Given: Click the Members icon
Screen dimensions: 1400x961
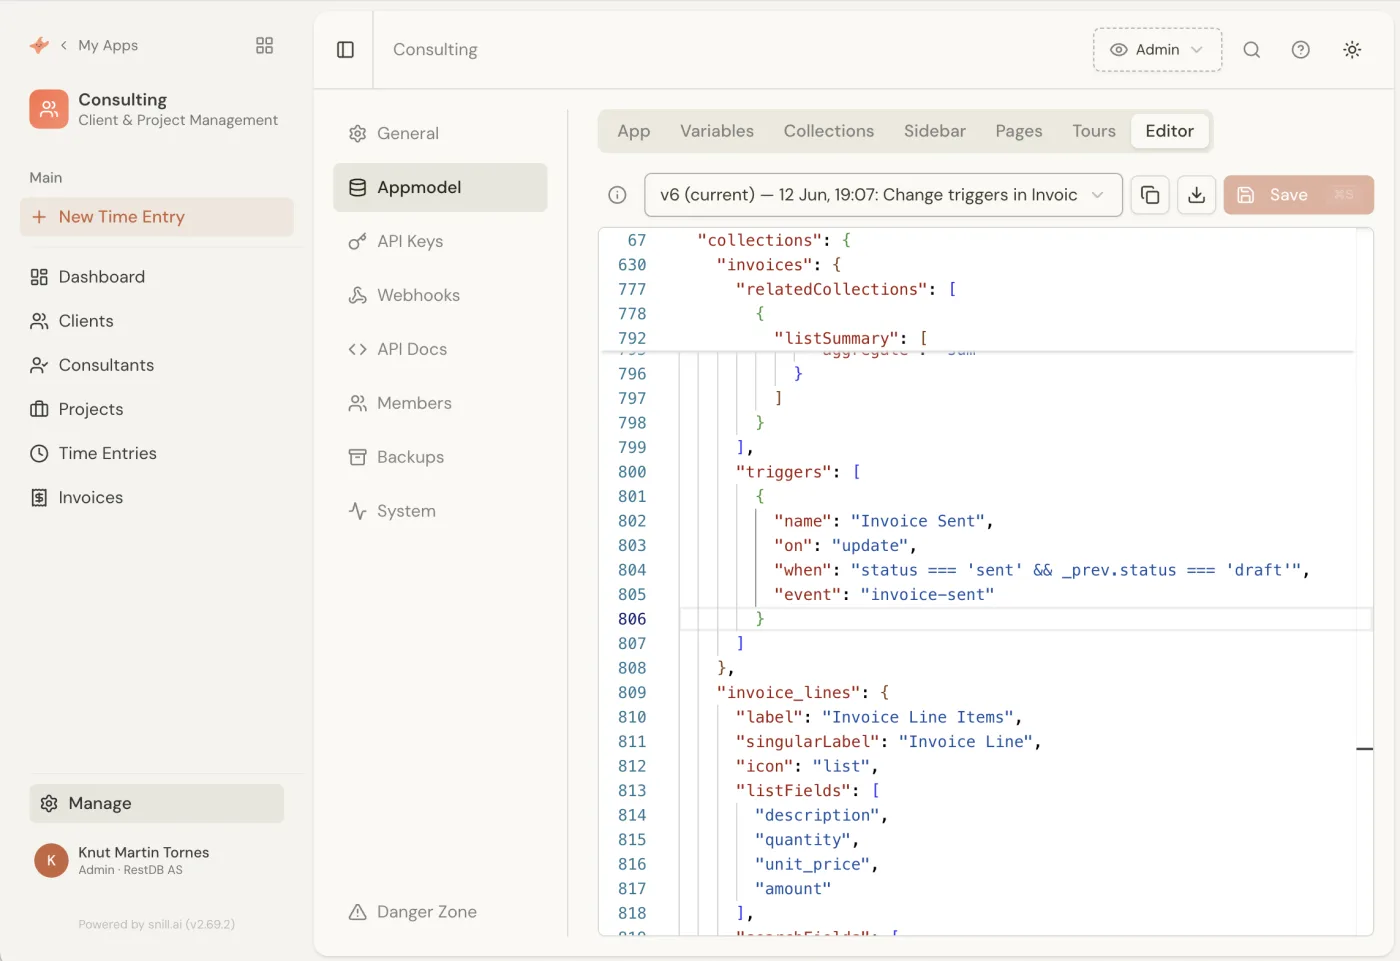Looking at the screenshot, I should pyautogui.click(x=357, y=403).
